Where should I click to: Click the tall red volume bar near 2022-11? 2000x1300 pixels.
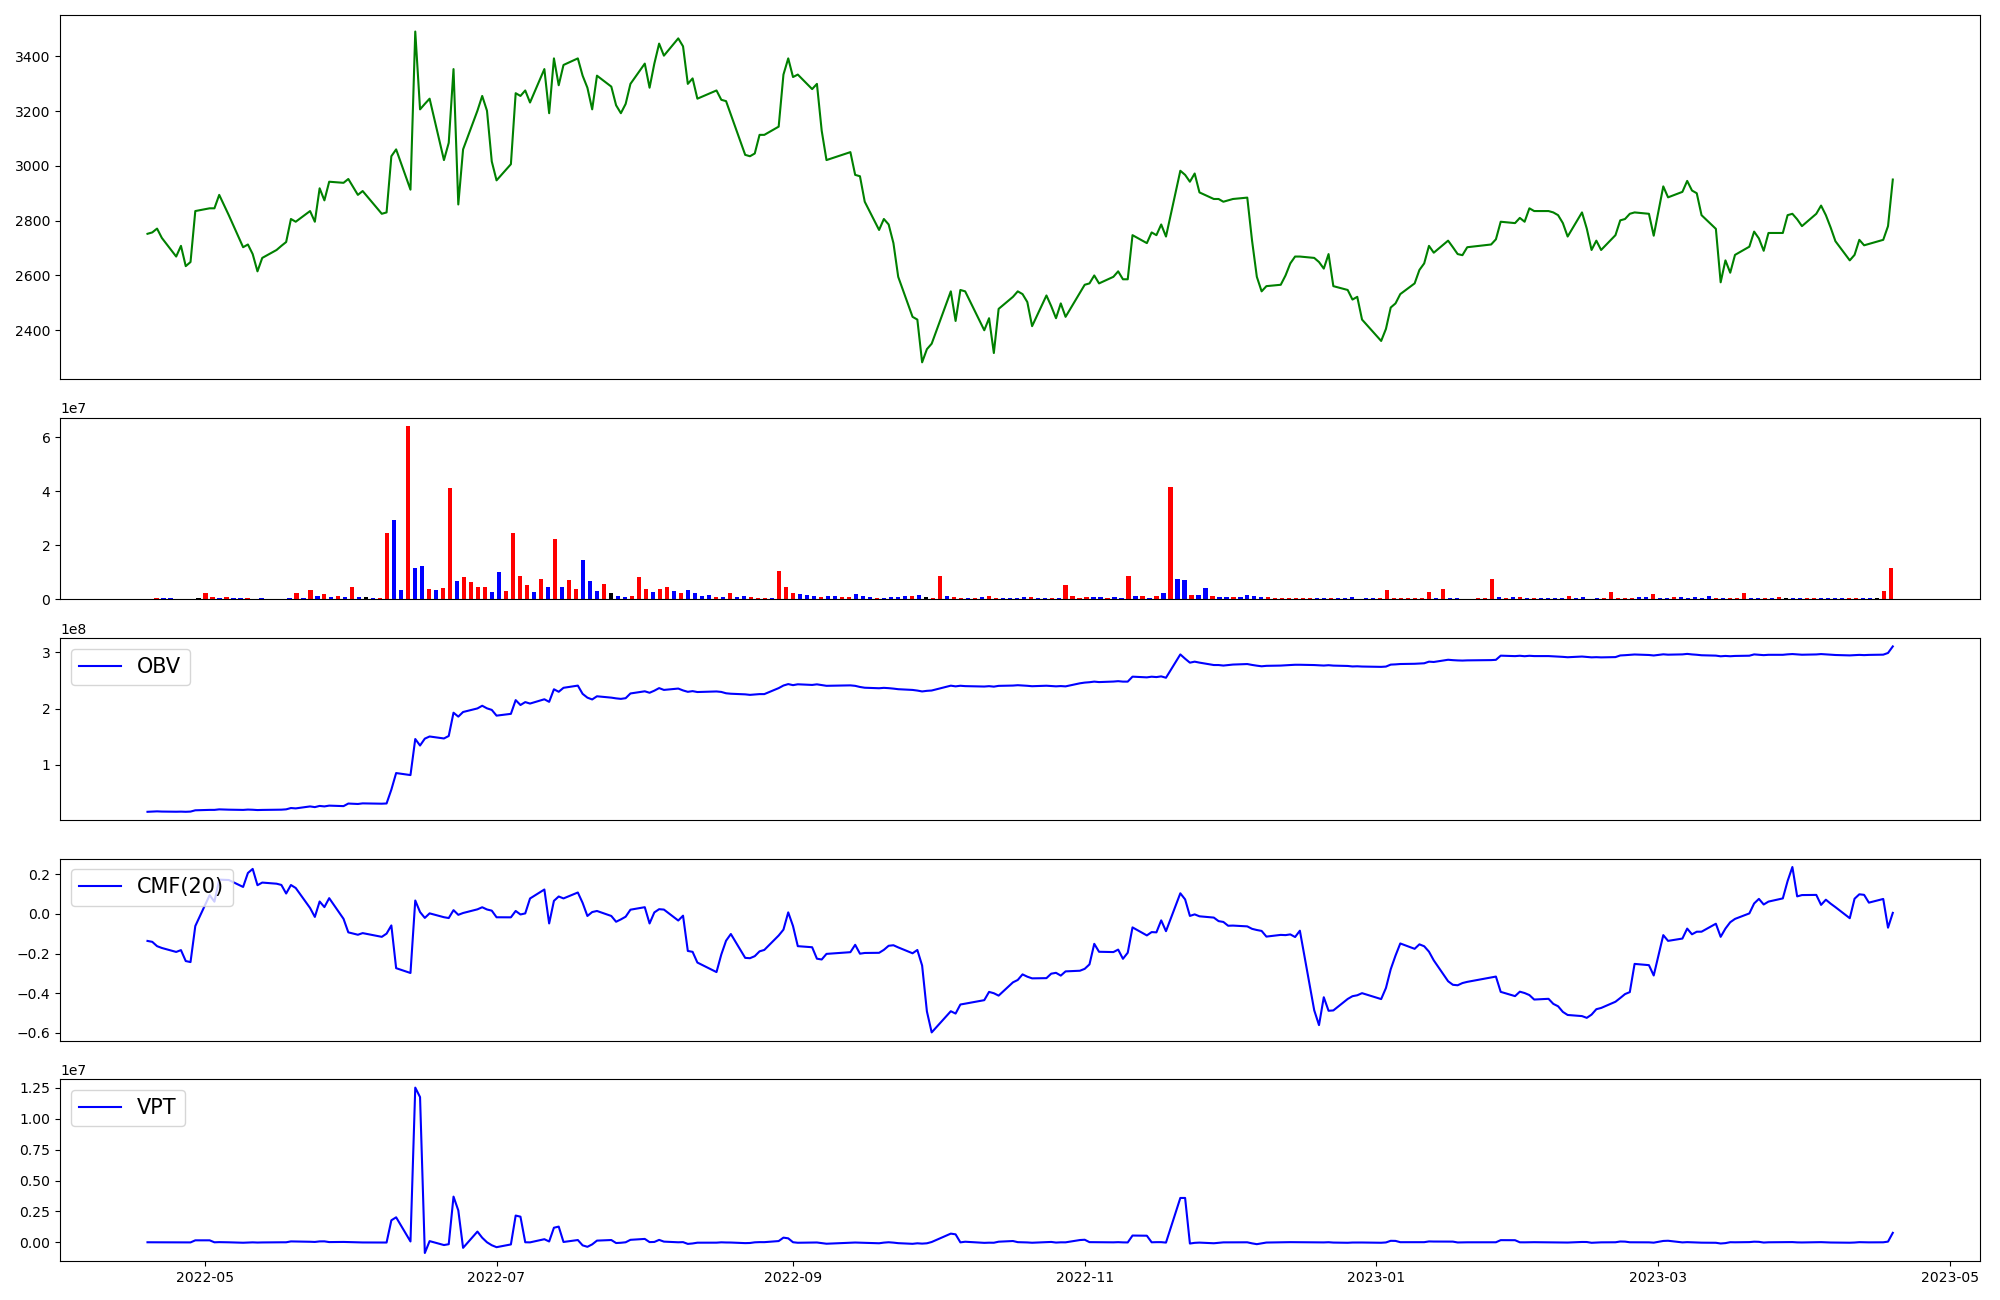coord(1170,543)
